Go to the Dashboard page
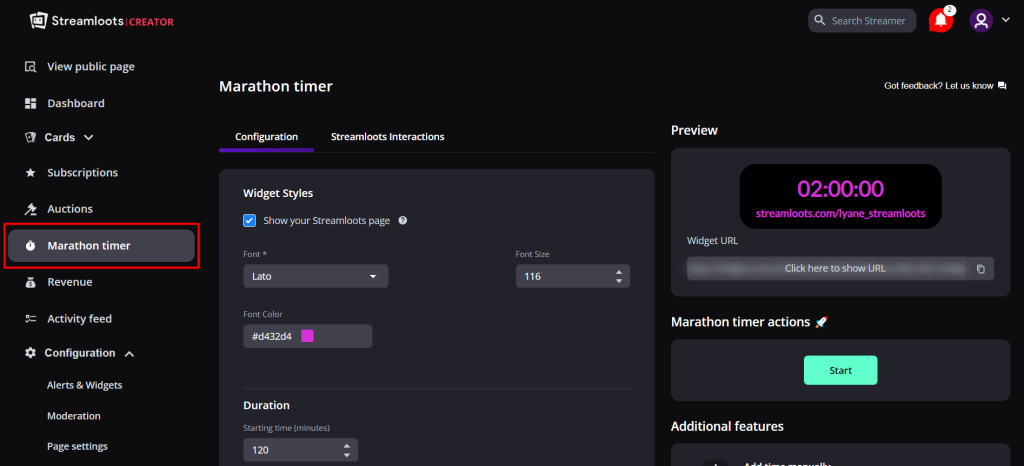The image size is (1024, 466). [x=76, y=103]
